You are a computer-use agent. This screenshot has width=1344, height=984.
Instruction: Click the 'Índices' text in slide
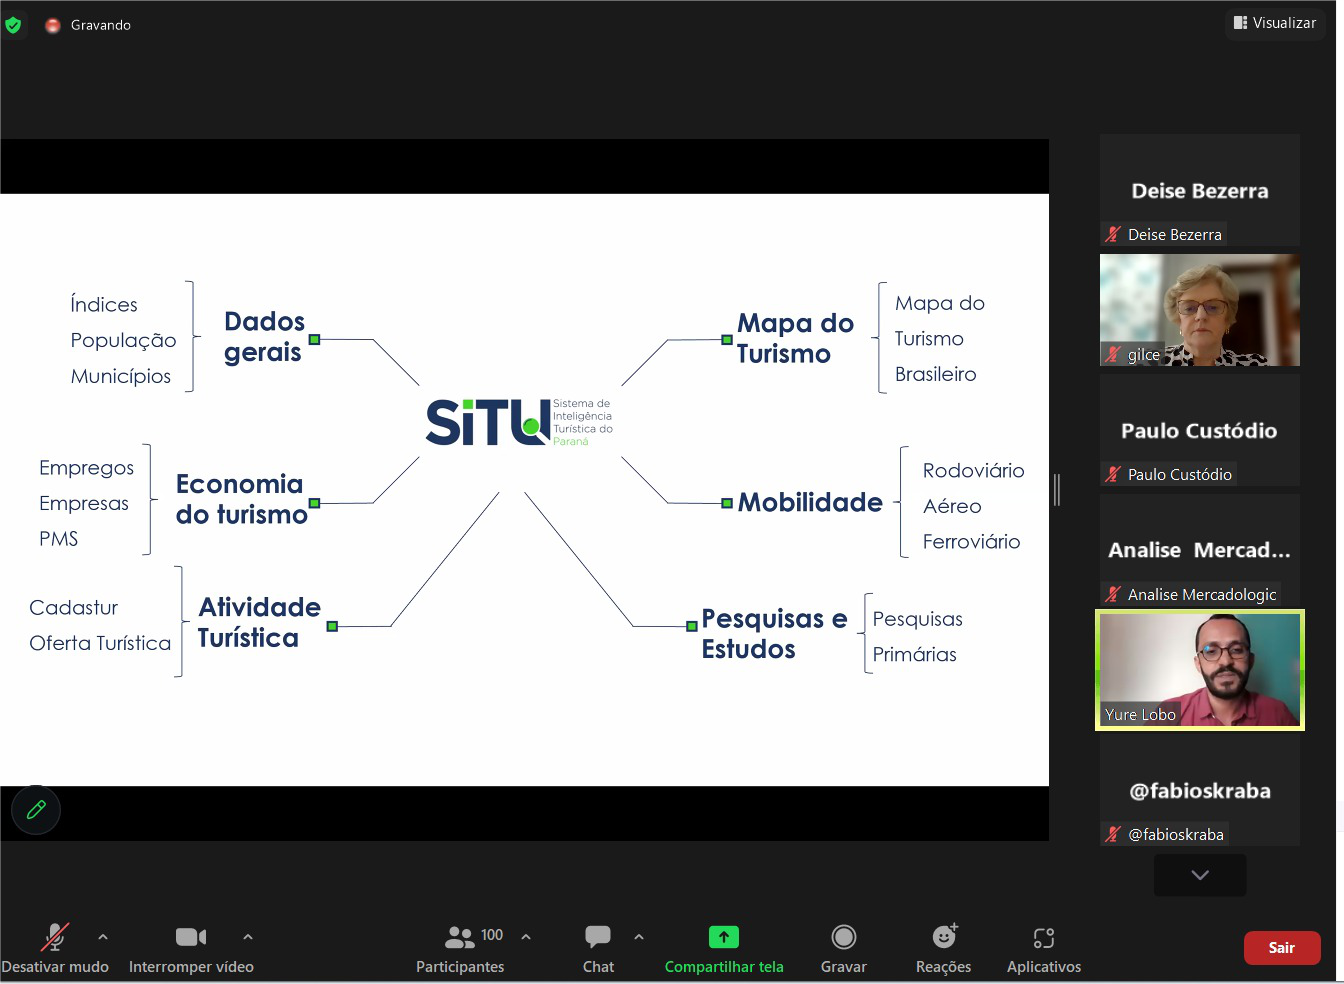(104, 304)
